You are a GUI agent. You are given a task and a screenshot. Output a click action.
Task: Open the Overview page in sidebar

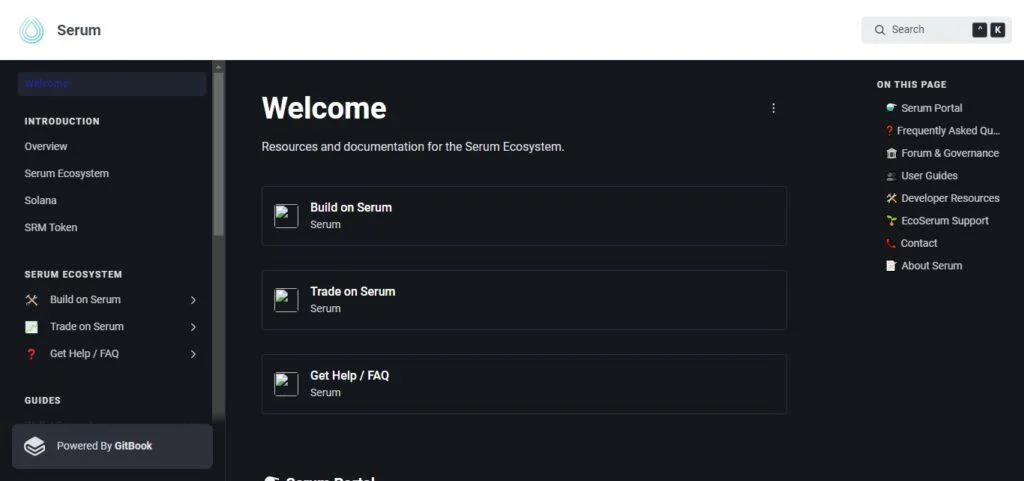click(46, 146)
